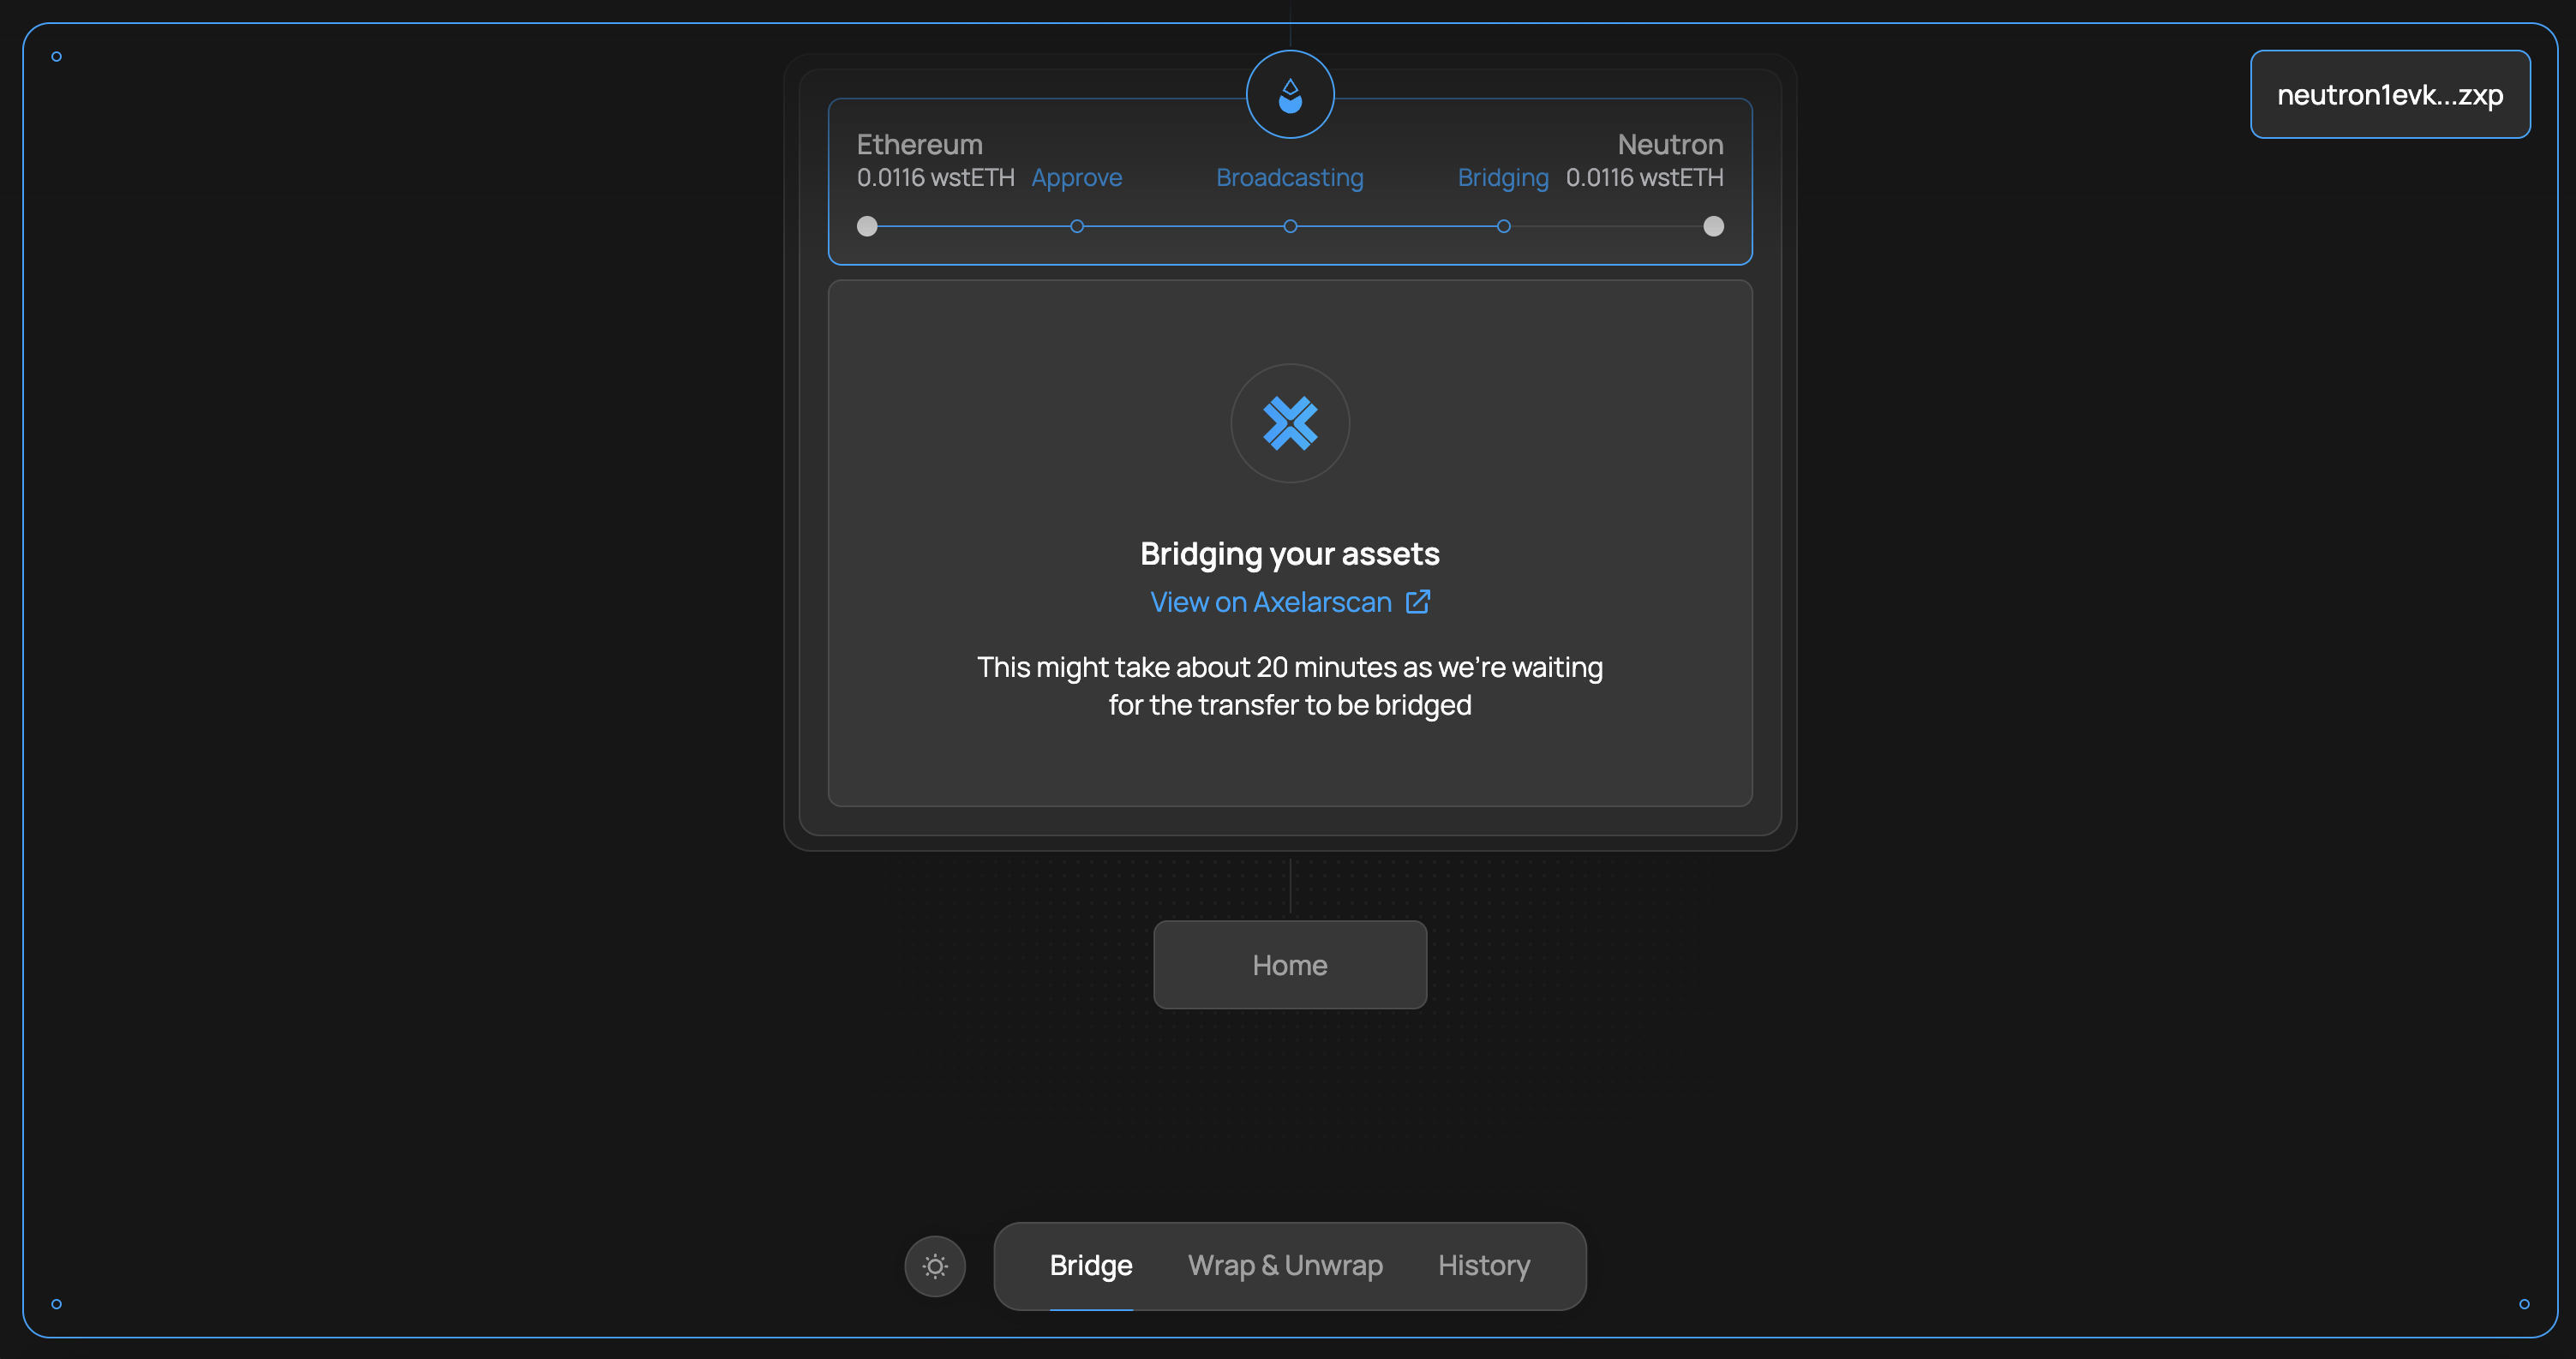Screen dimensions: 2576x1359
Task: Click the Bridging step label
Action: point(1503,178)
